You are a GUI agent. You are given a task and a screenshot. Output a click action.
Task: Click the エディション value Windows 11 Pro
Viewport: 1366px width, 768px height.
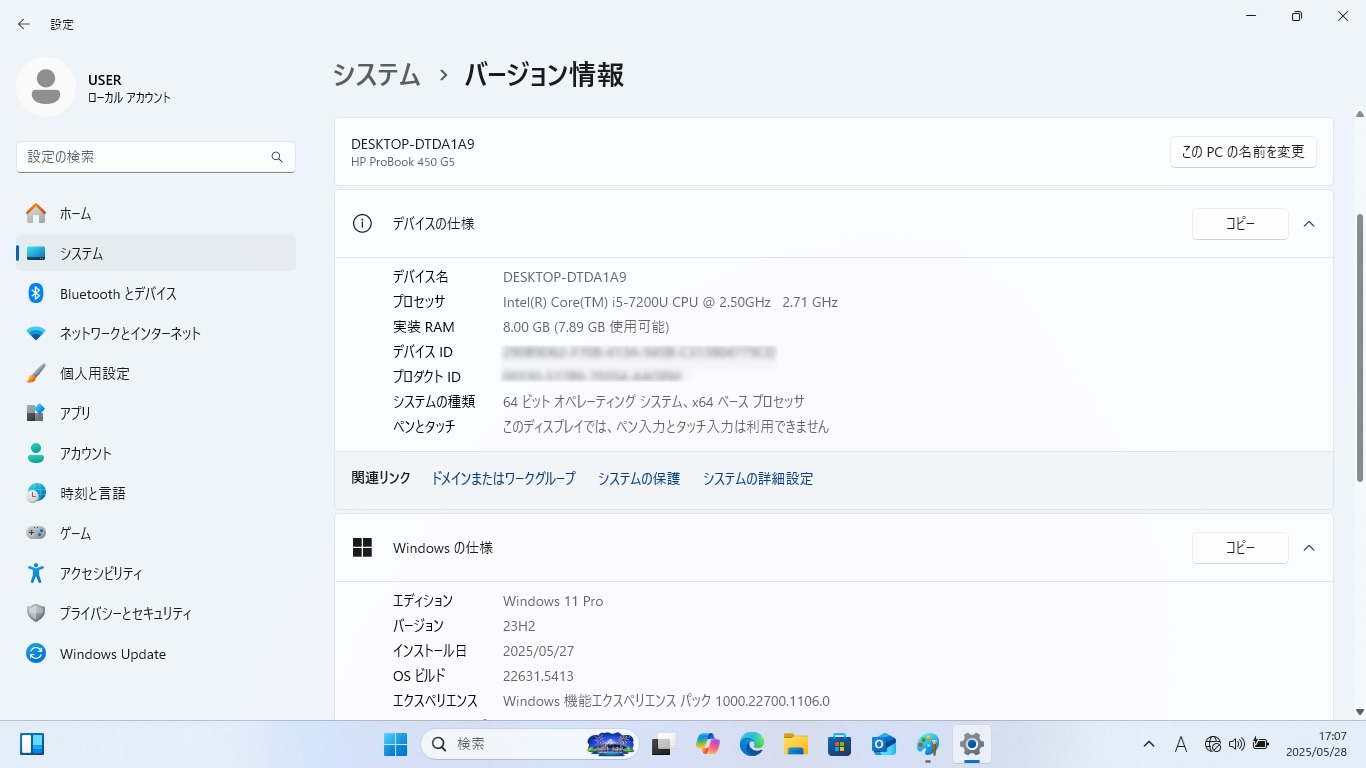(553, 601)
